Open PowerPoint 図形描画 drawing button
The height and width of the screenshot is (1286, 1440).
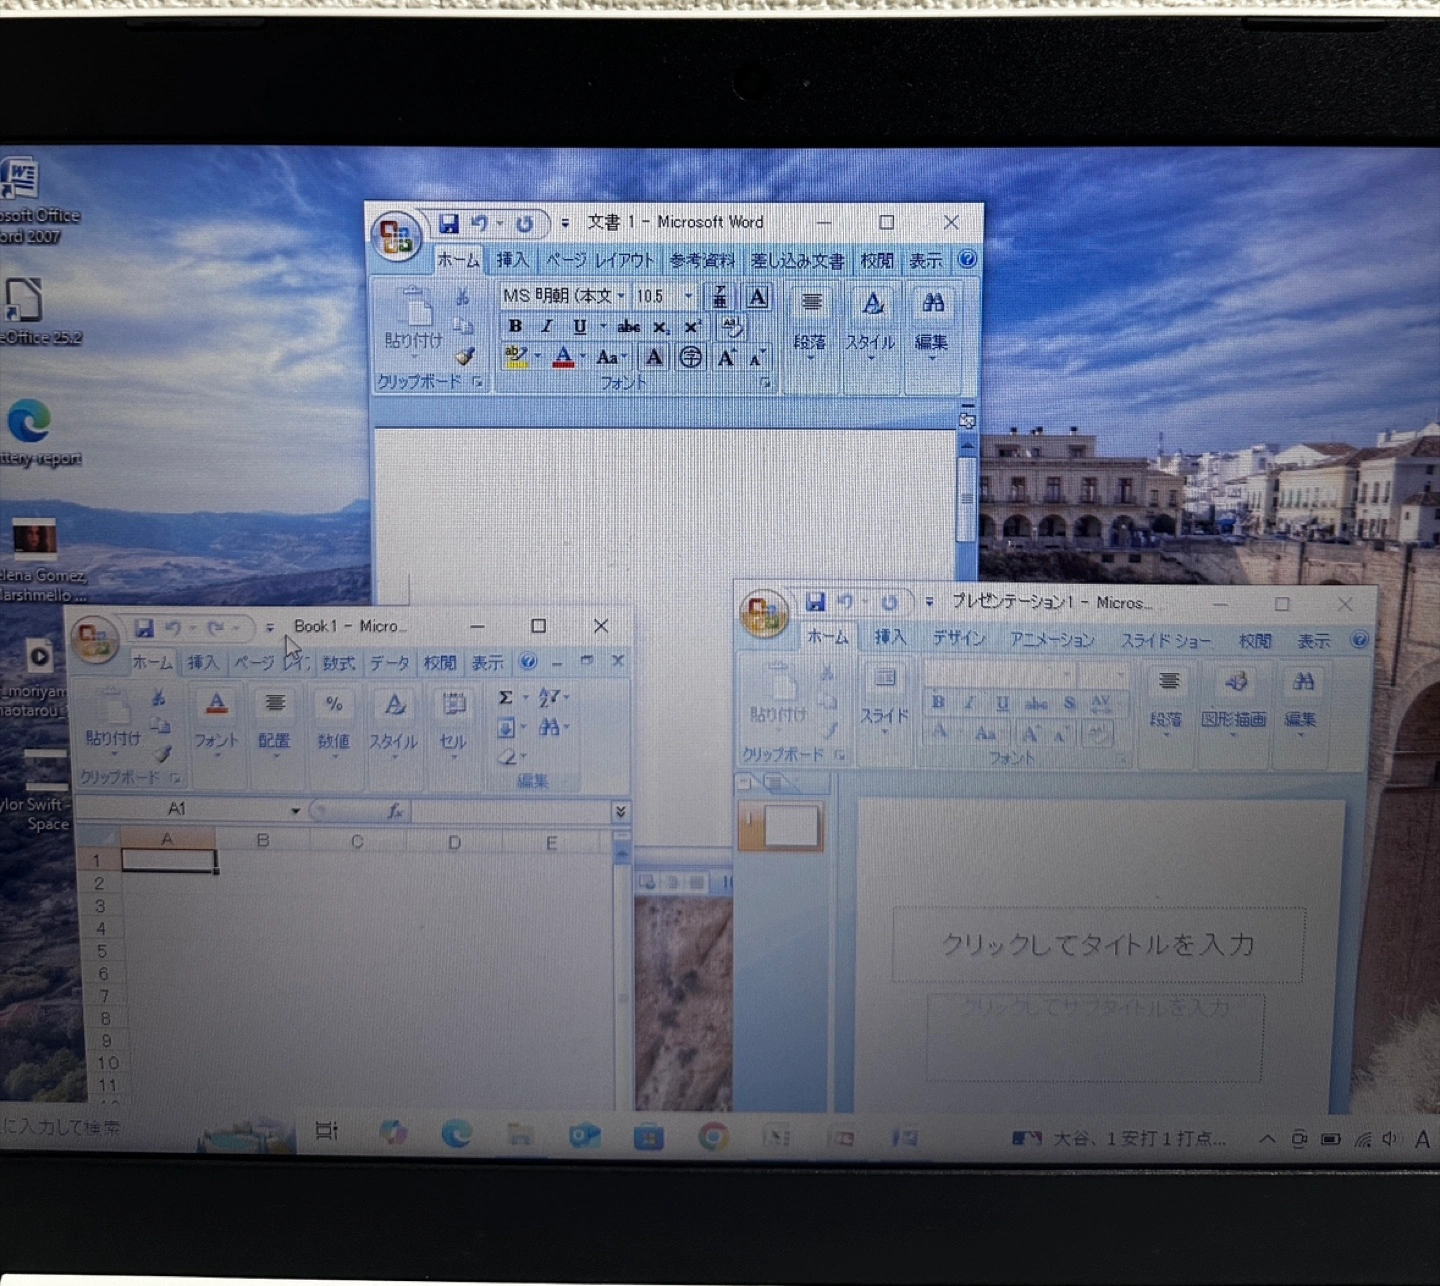pyautogui.click(x=1233, y=699)
